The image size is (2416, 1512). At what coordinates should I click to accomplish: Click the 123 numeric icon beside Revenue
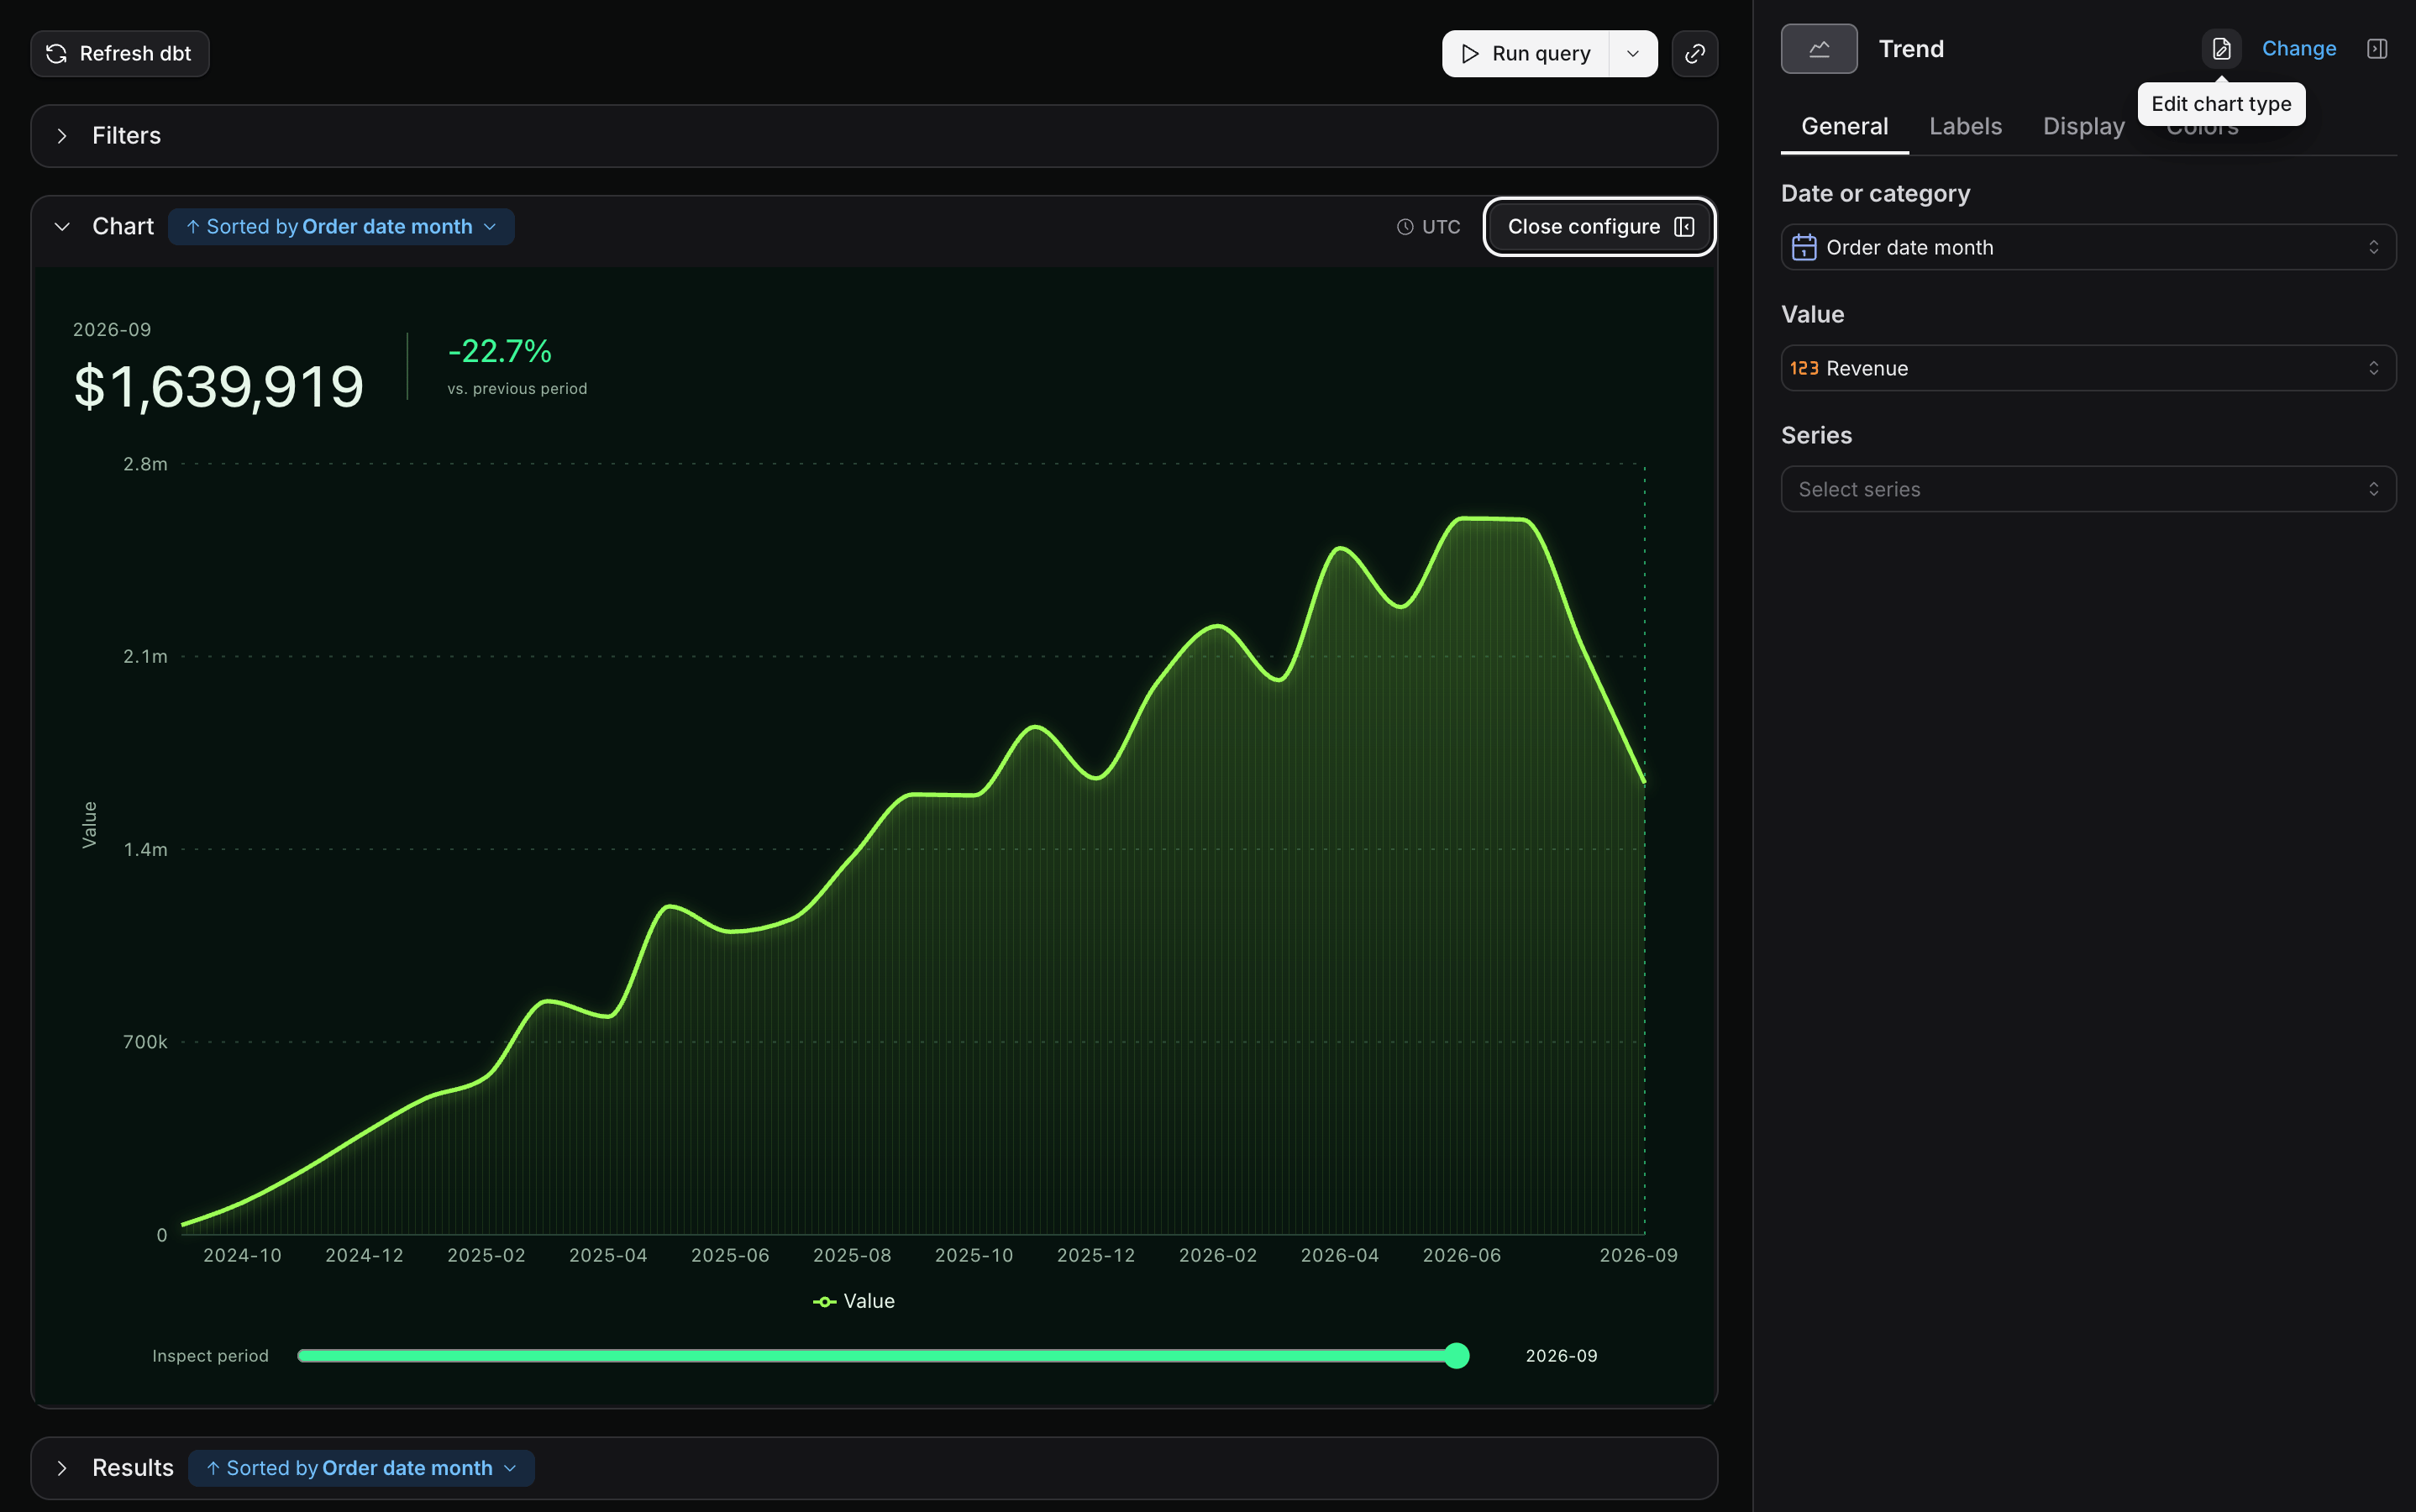1804,368
